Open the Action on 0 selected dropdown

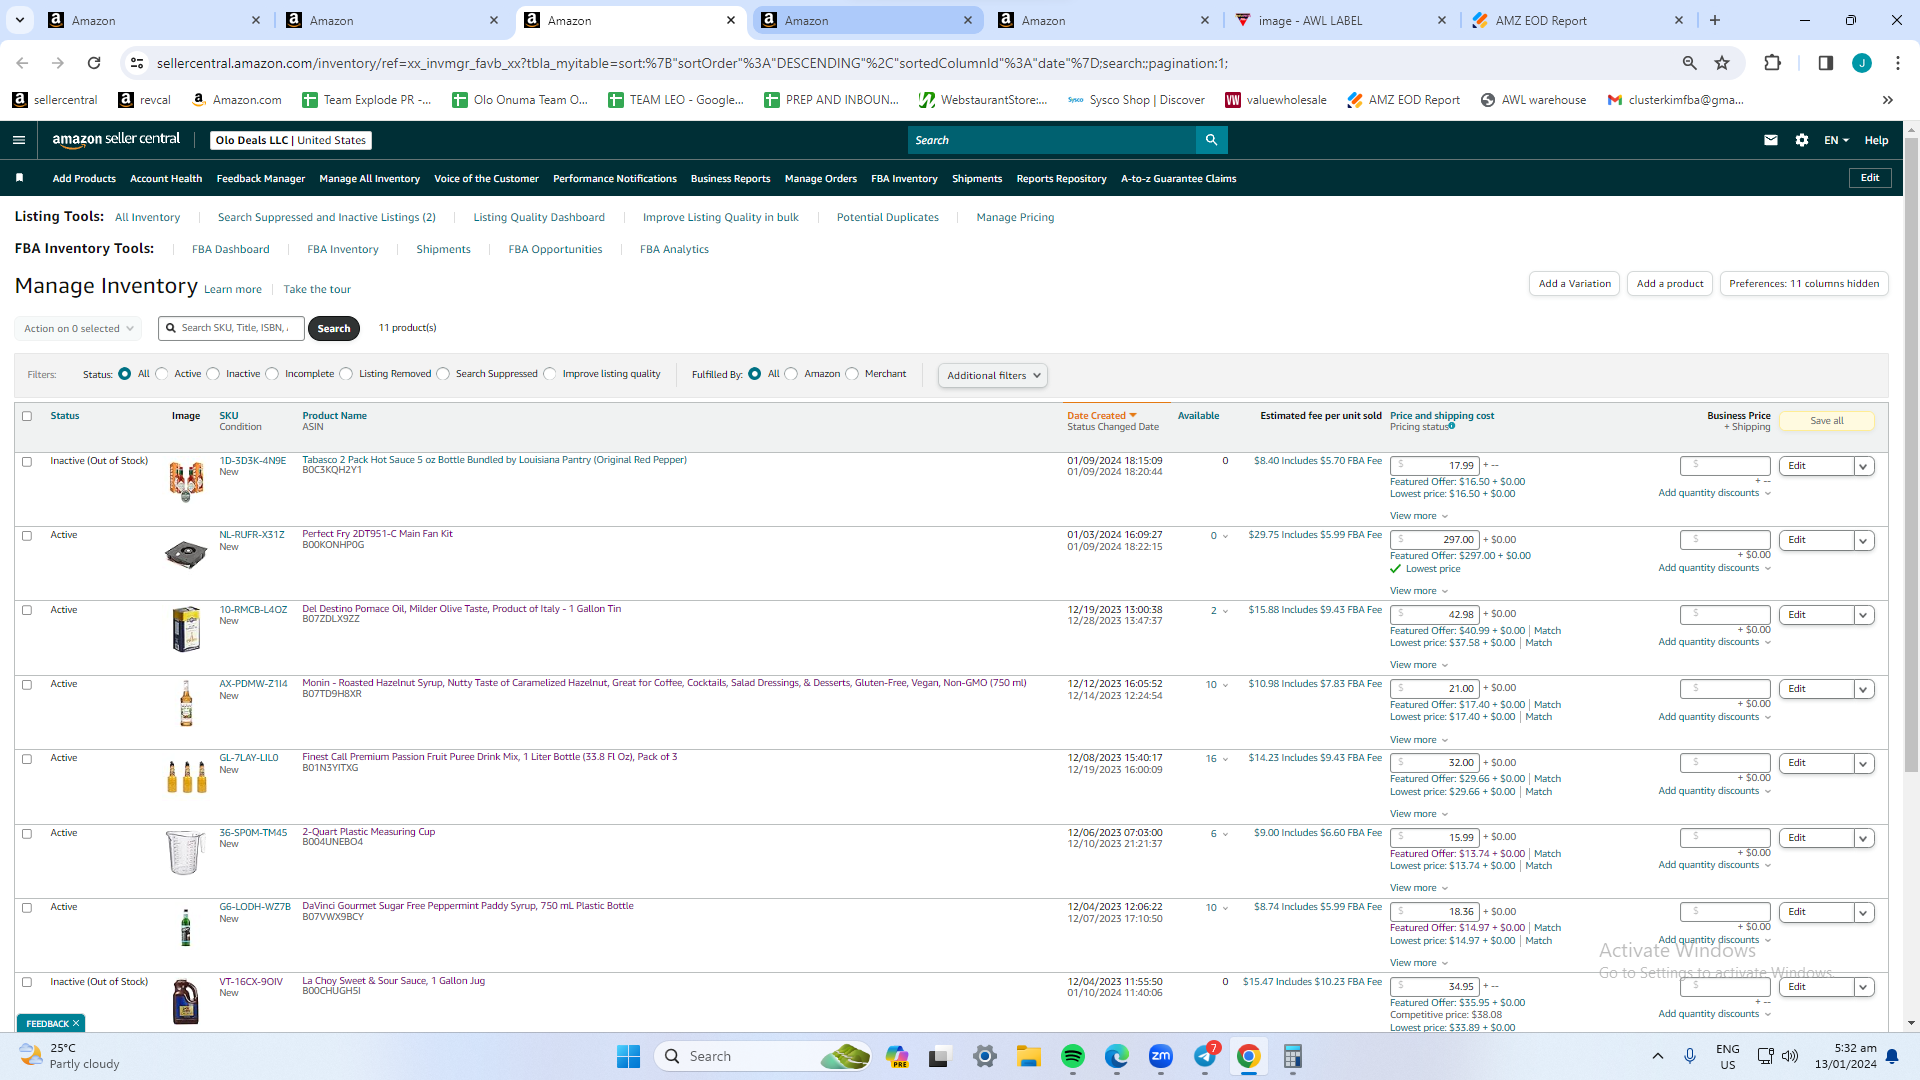tap(78, 328)
